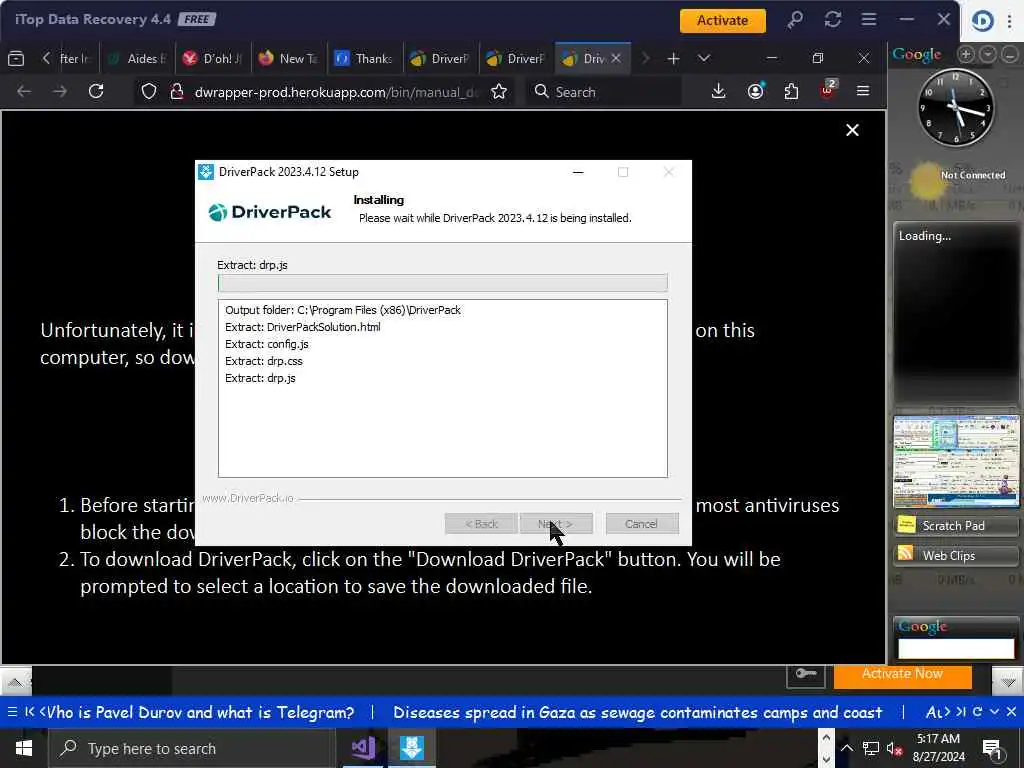Switch to the New Tab browser tab

288,59
